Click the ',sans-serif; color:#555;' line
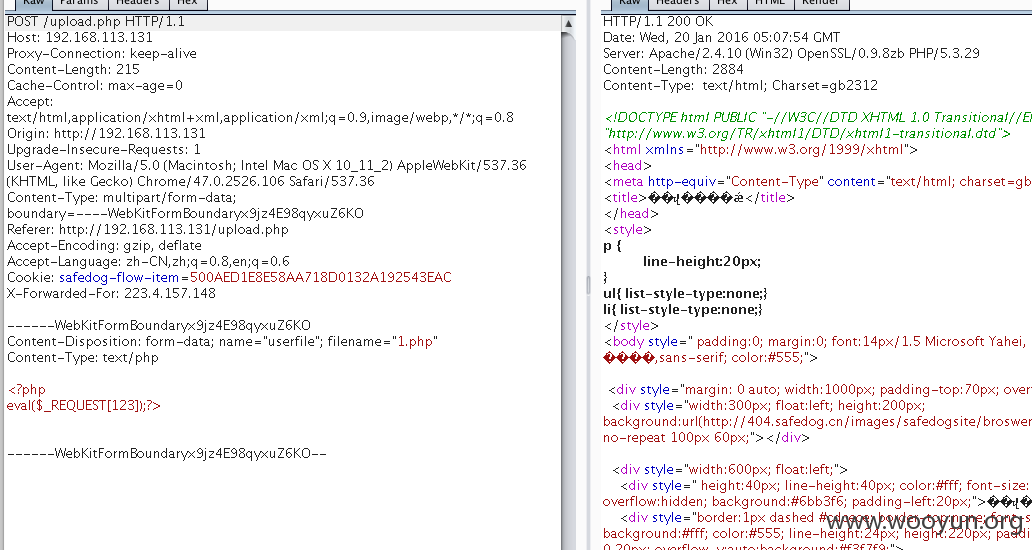The height and width of the screenshot is (550, 1032). [710, 358]
